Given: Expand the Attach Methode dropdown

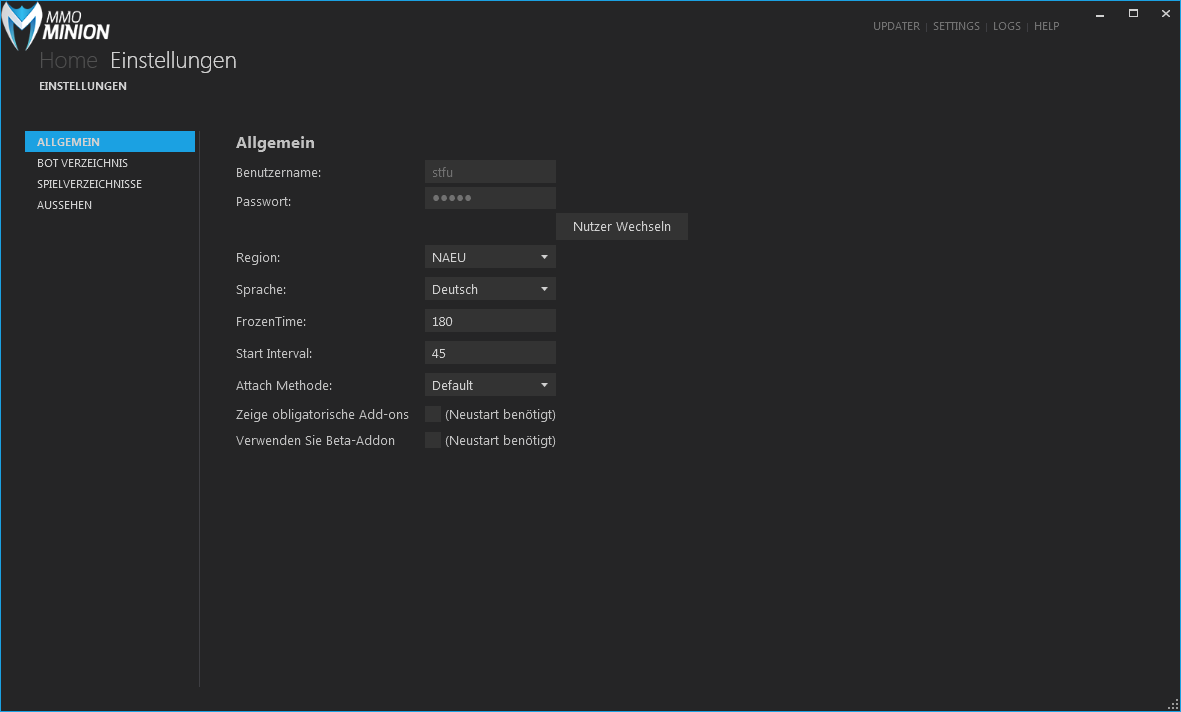Looking at the screenshot, I should 490,385.
